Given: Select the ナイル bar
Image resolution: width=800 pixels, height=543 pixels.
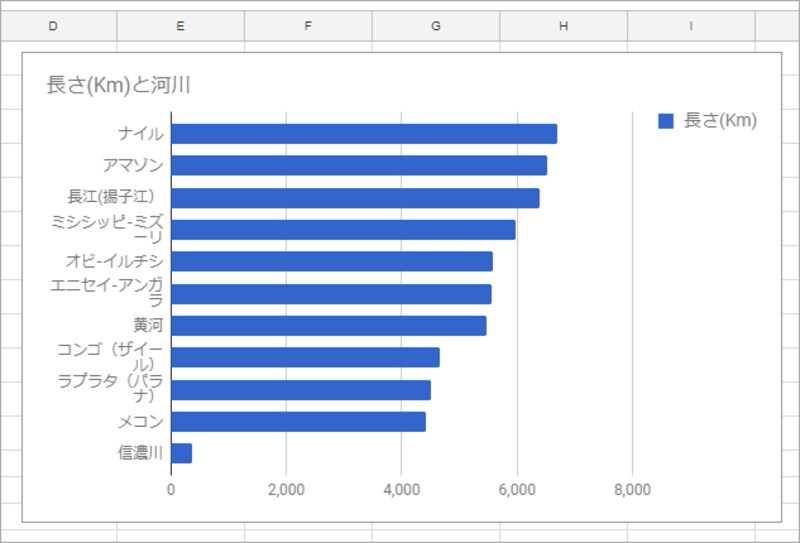Looking at the screenshot, I should point(364,134).
